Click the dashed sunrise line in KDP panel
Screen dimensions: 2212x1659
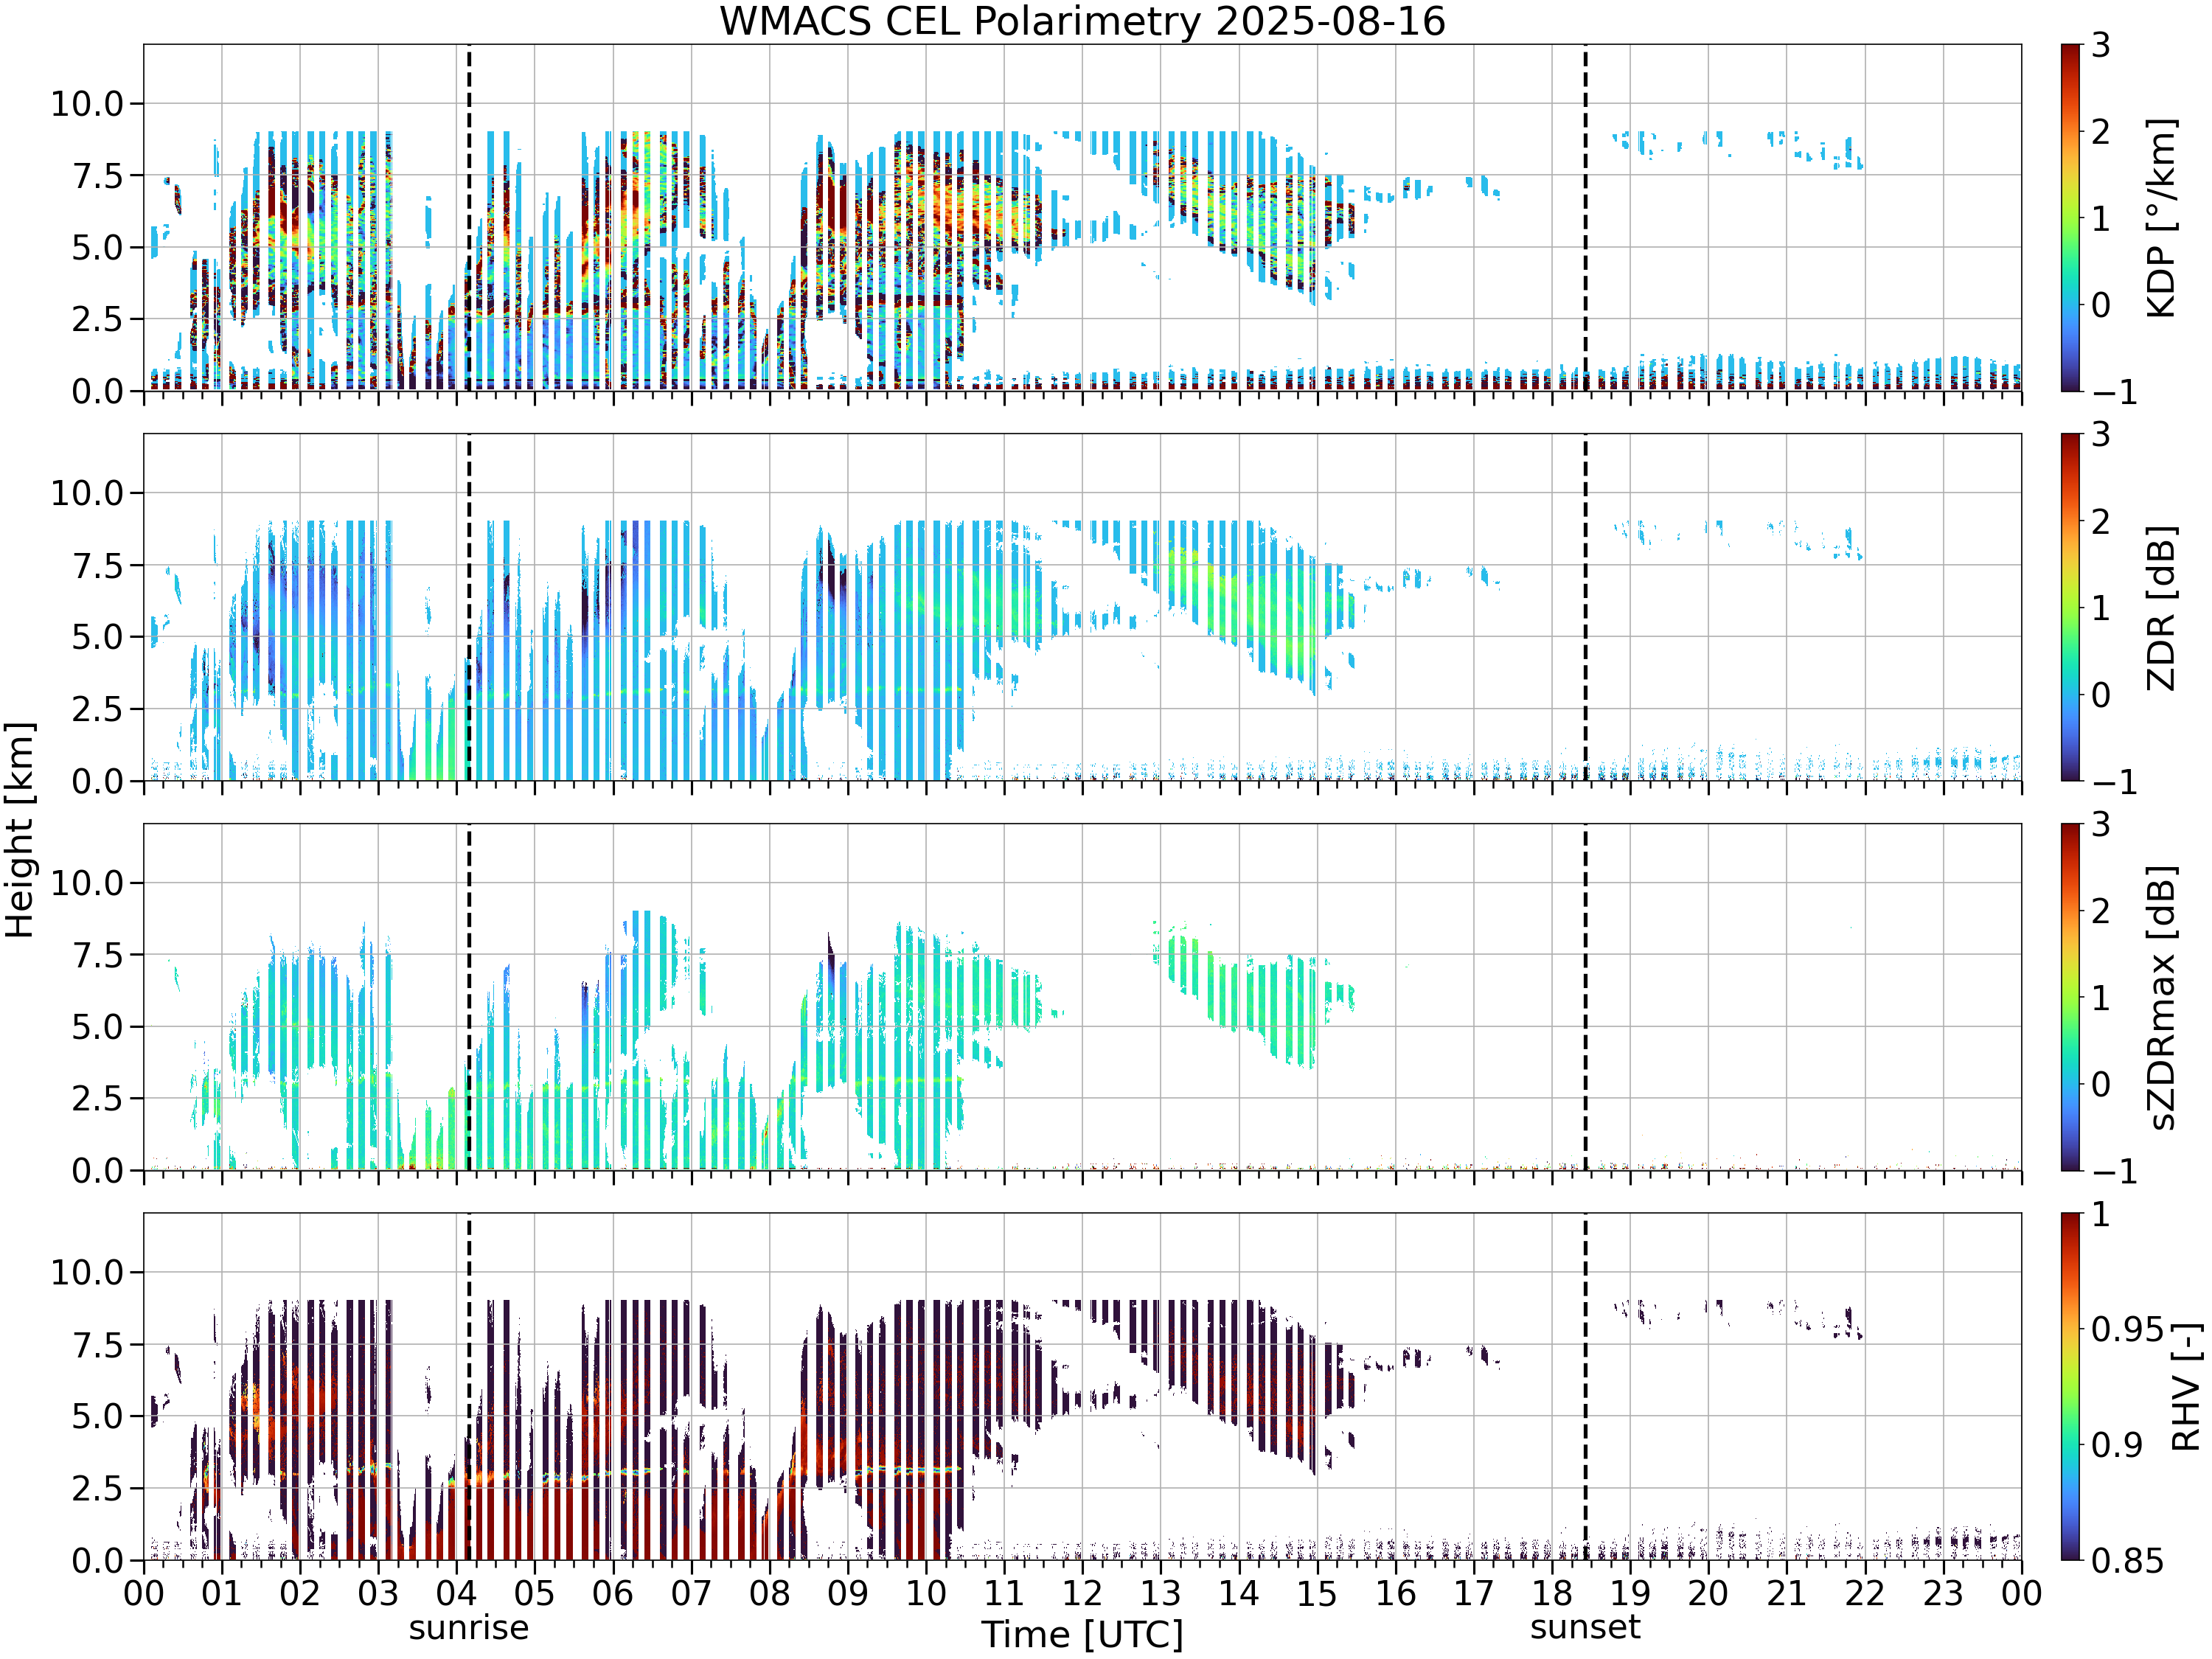click(x=469, y=217)
